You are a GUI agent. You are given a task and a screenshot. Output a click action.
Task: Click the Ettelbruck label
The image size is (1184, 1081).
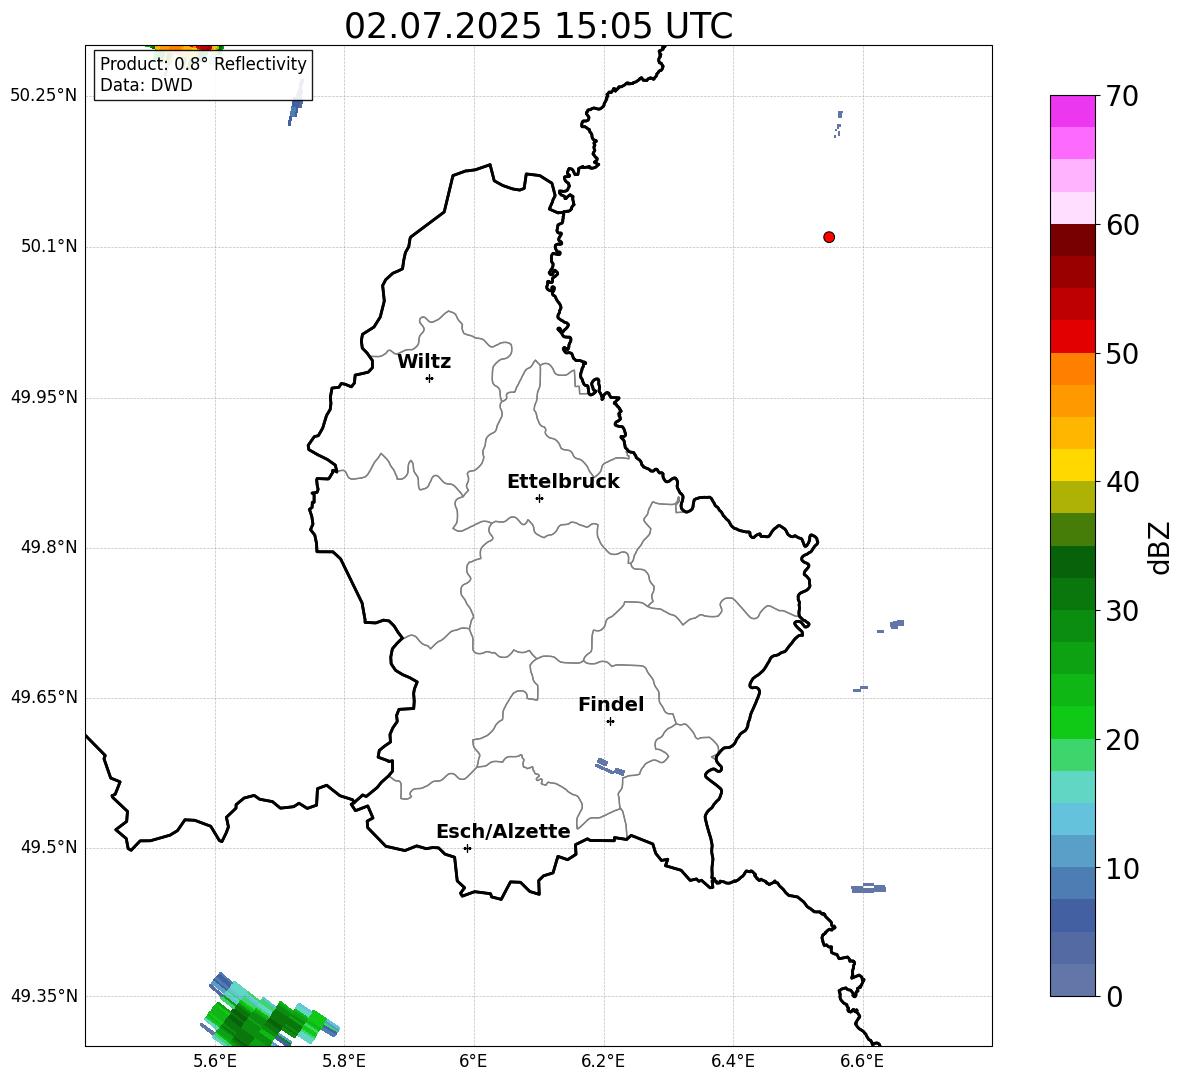(x=563, y=482)
